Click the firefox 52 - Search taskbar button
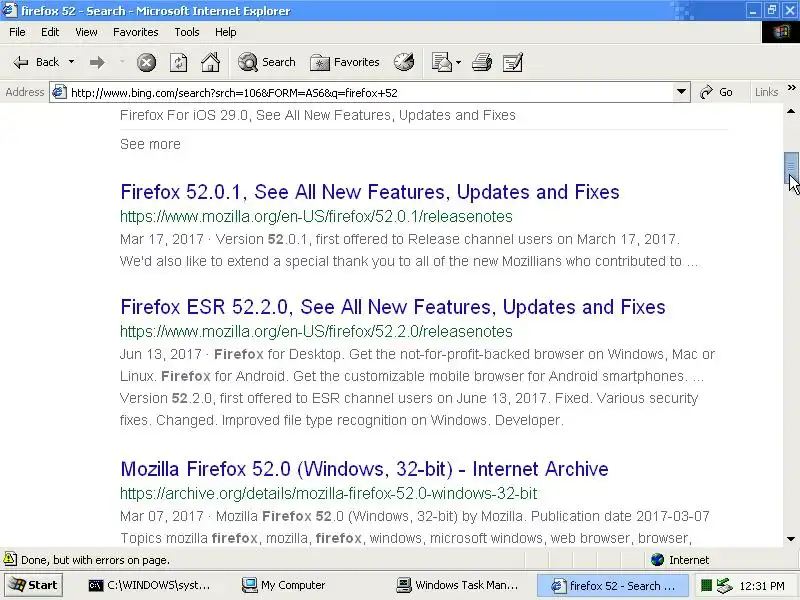 612,585
